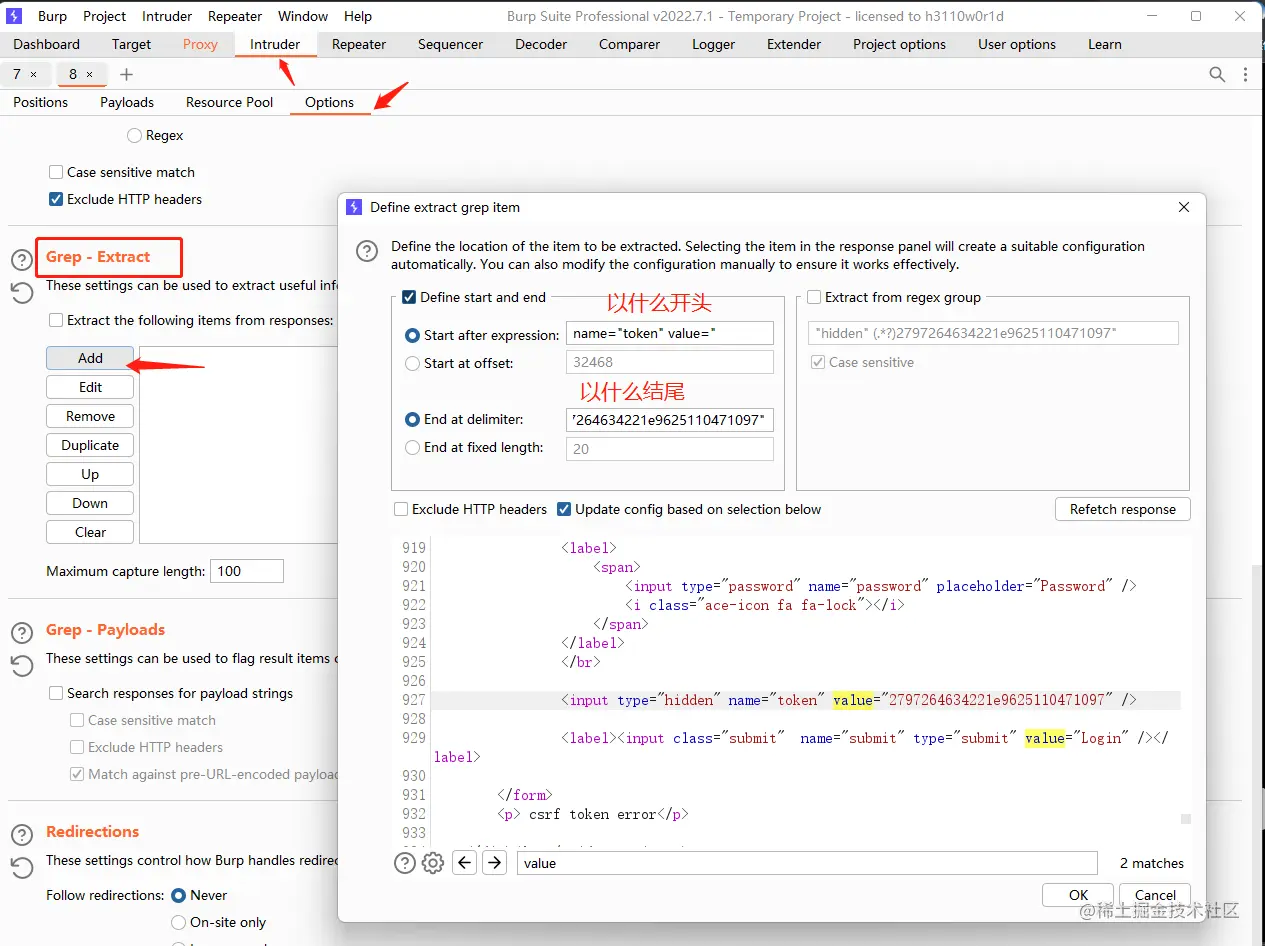Toggle Update config based on selection below
The height and width of the screenshot is (946, 1265).
[564, 509]
